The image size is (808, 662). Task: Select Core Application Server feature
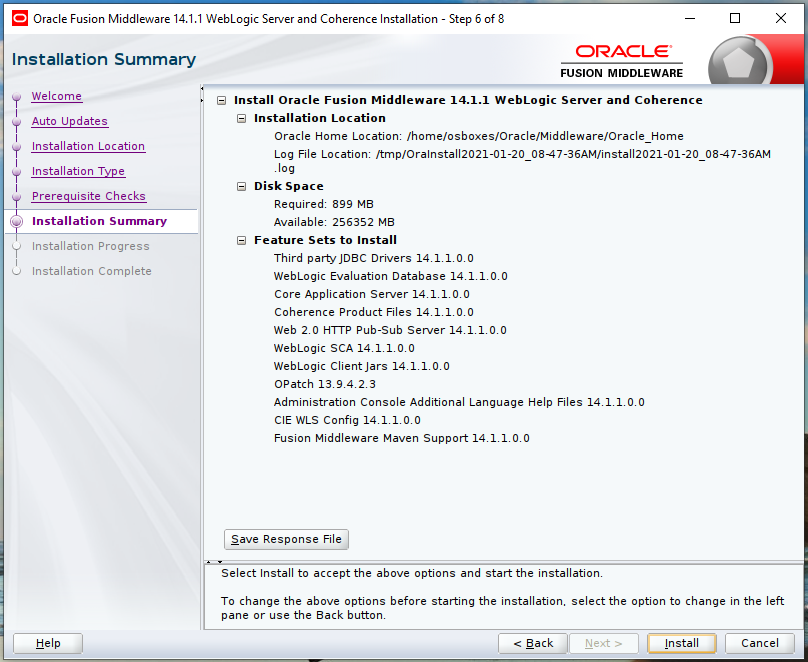372,295
